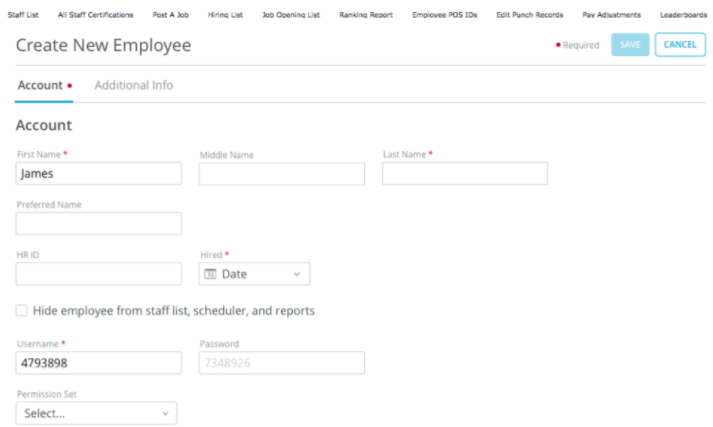
Task: Open Pay Adjustments page
Action: click(x=611, y=15)
